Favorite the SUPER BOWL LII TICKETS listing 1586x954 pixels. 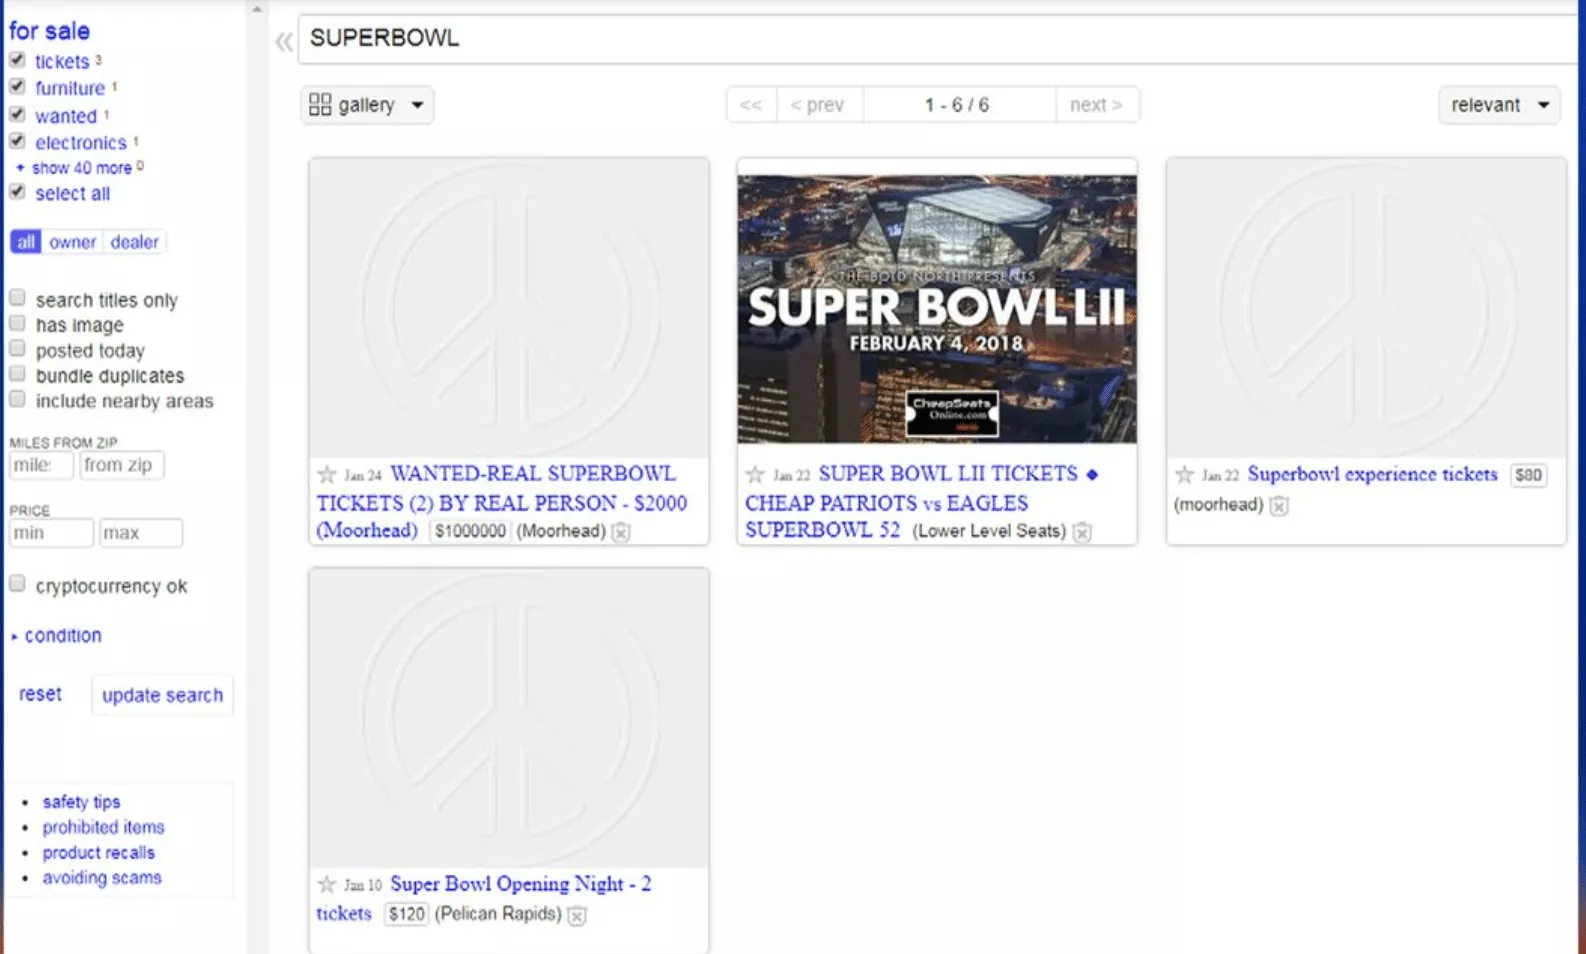point(755,475)
